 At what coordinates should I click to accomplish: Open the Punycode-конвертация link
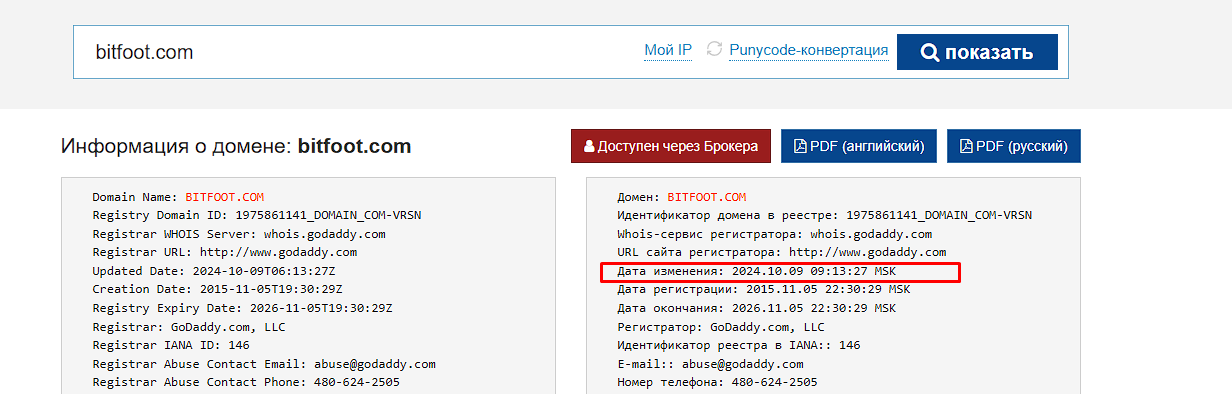tap(809, 50)
